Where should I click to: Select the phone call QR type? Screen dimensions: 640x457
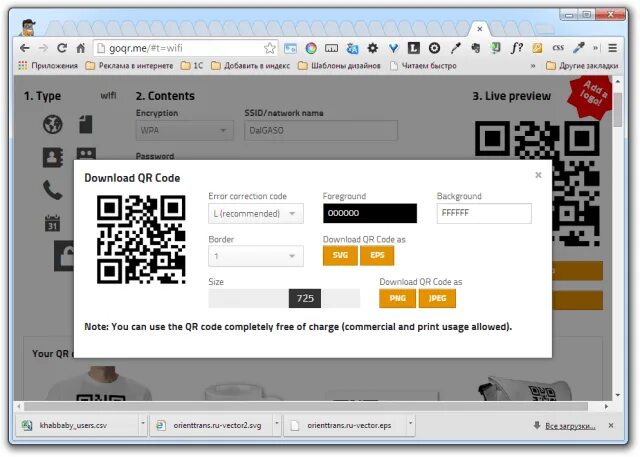(53, 190)
